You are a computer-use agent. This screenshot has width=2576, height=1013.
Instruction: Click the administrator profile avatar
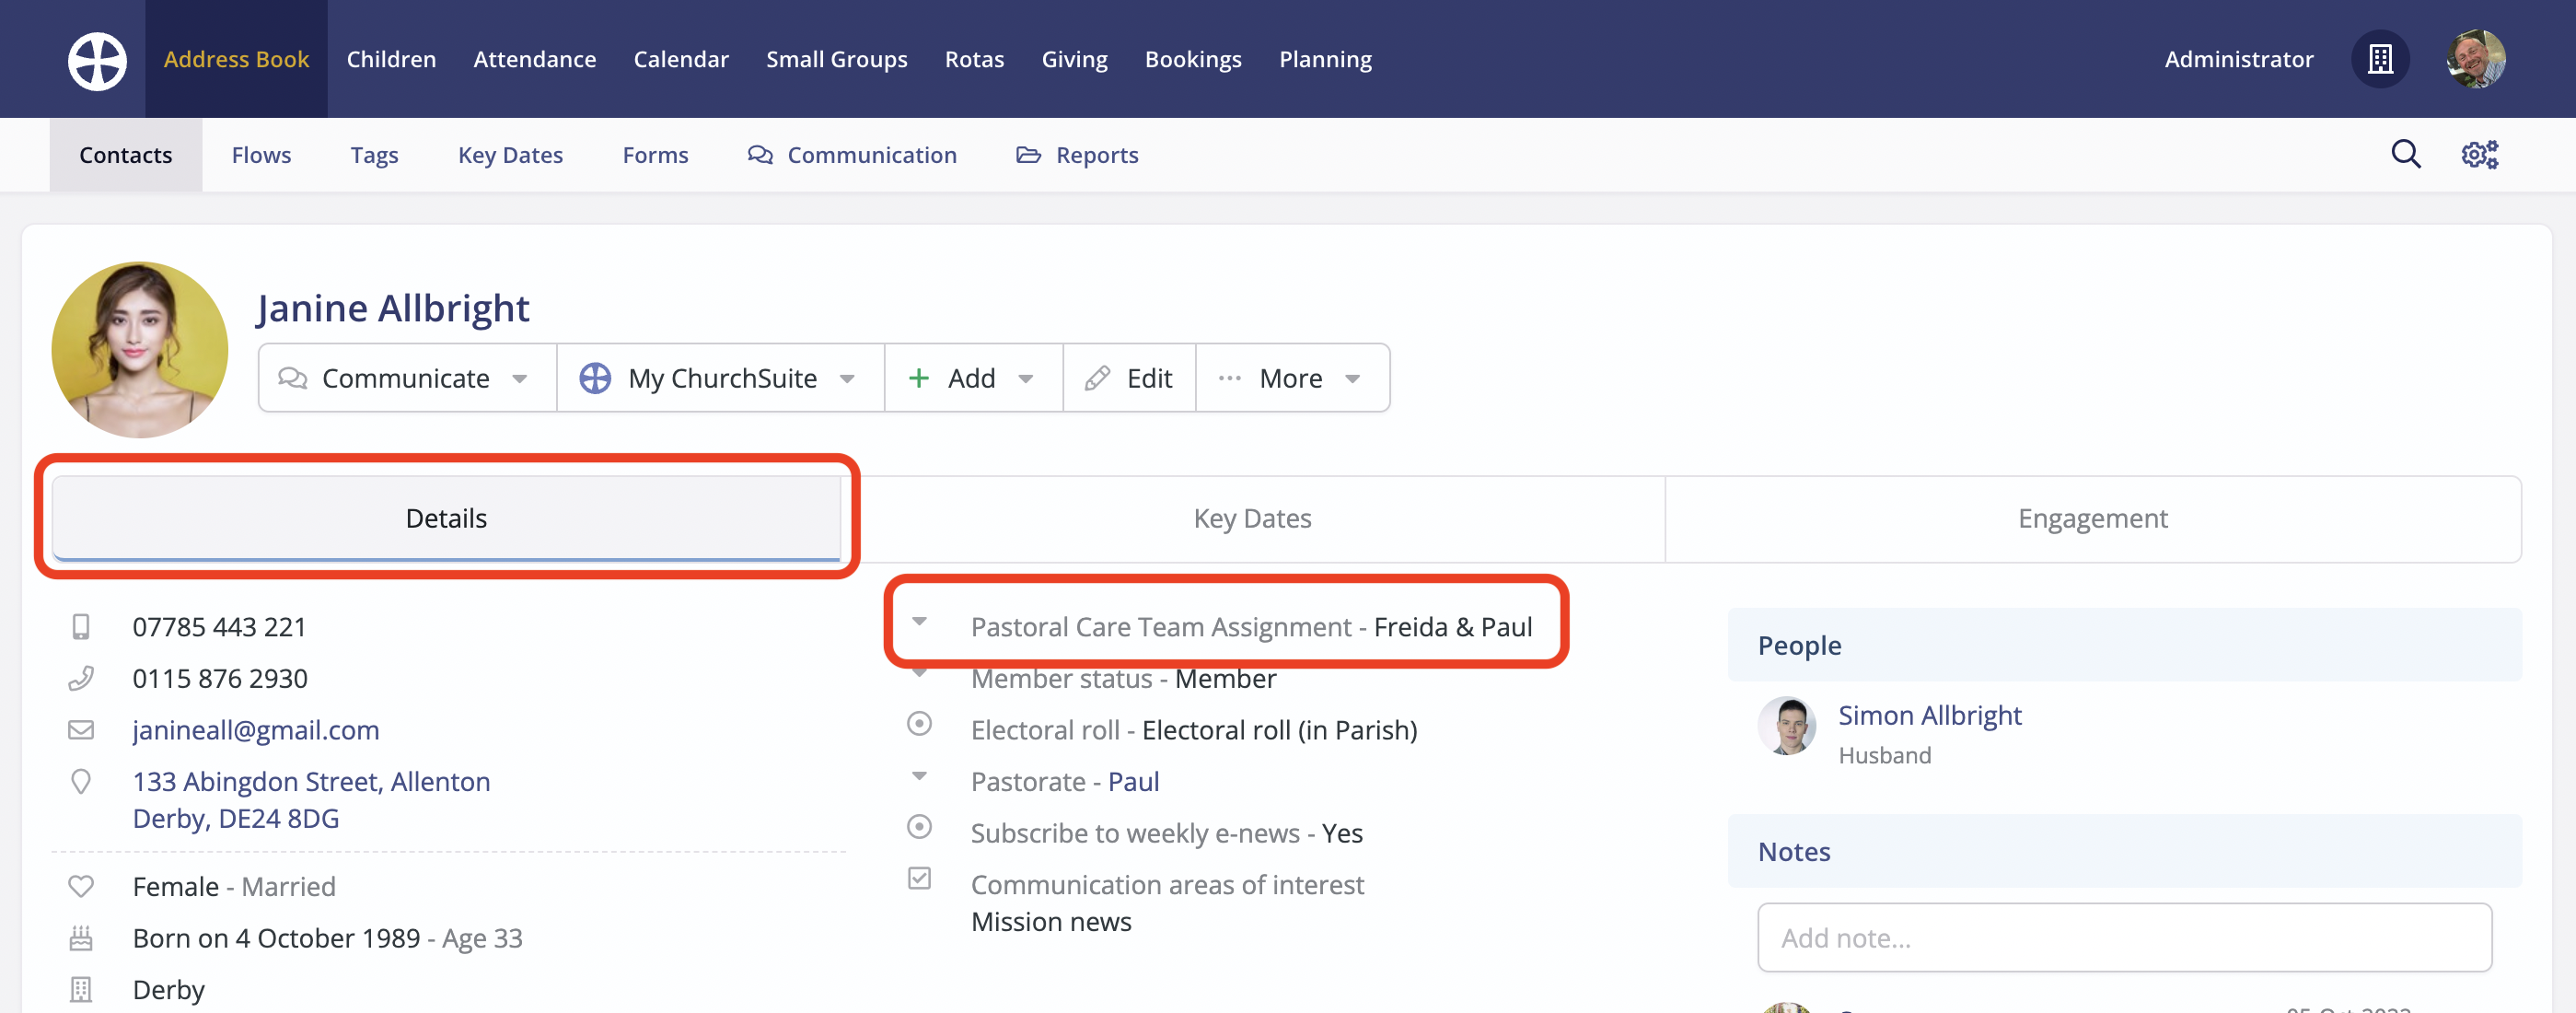pos(2475,59)
